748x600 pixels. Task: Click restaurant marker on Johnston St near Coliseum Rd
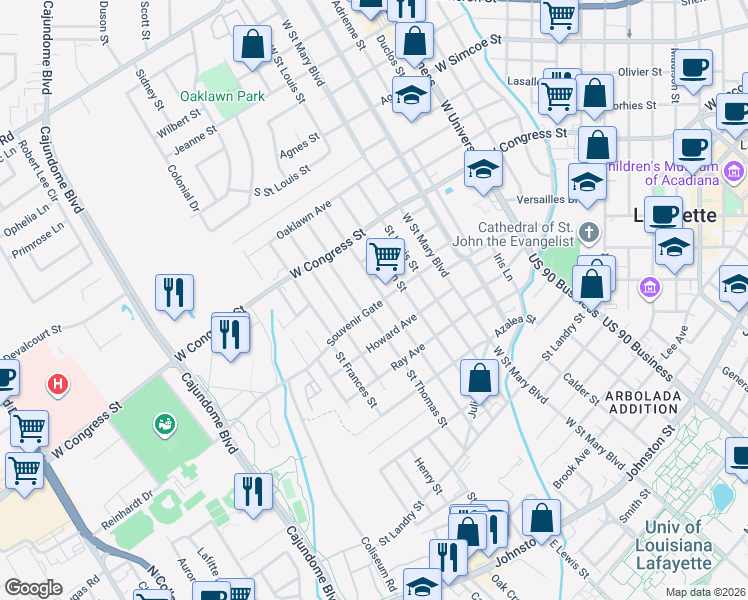448,561
